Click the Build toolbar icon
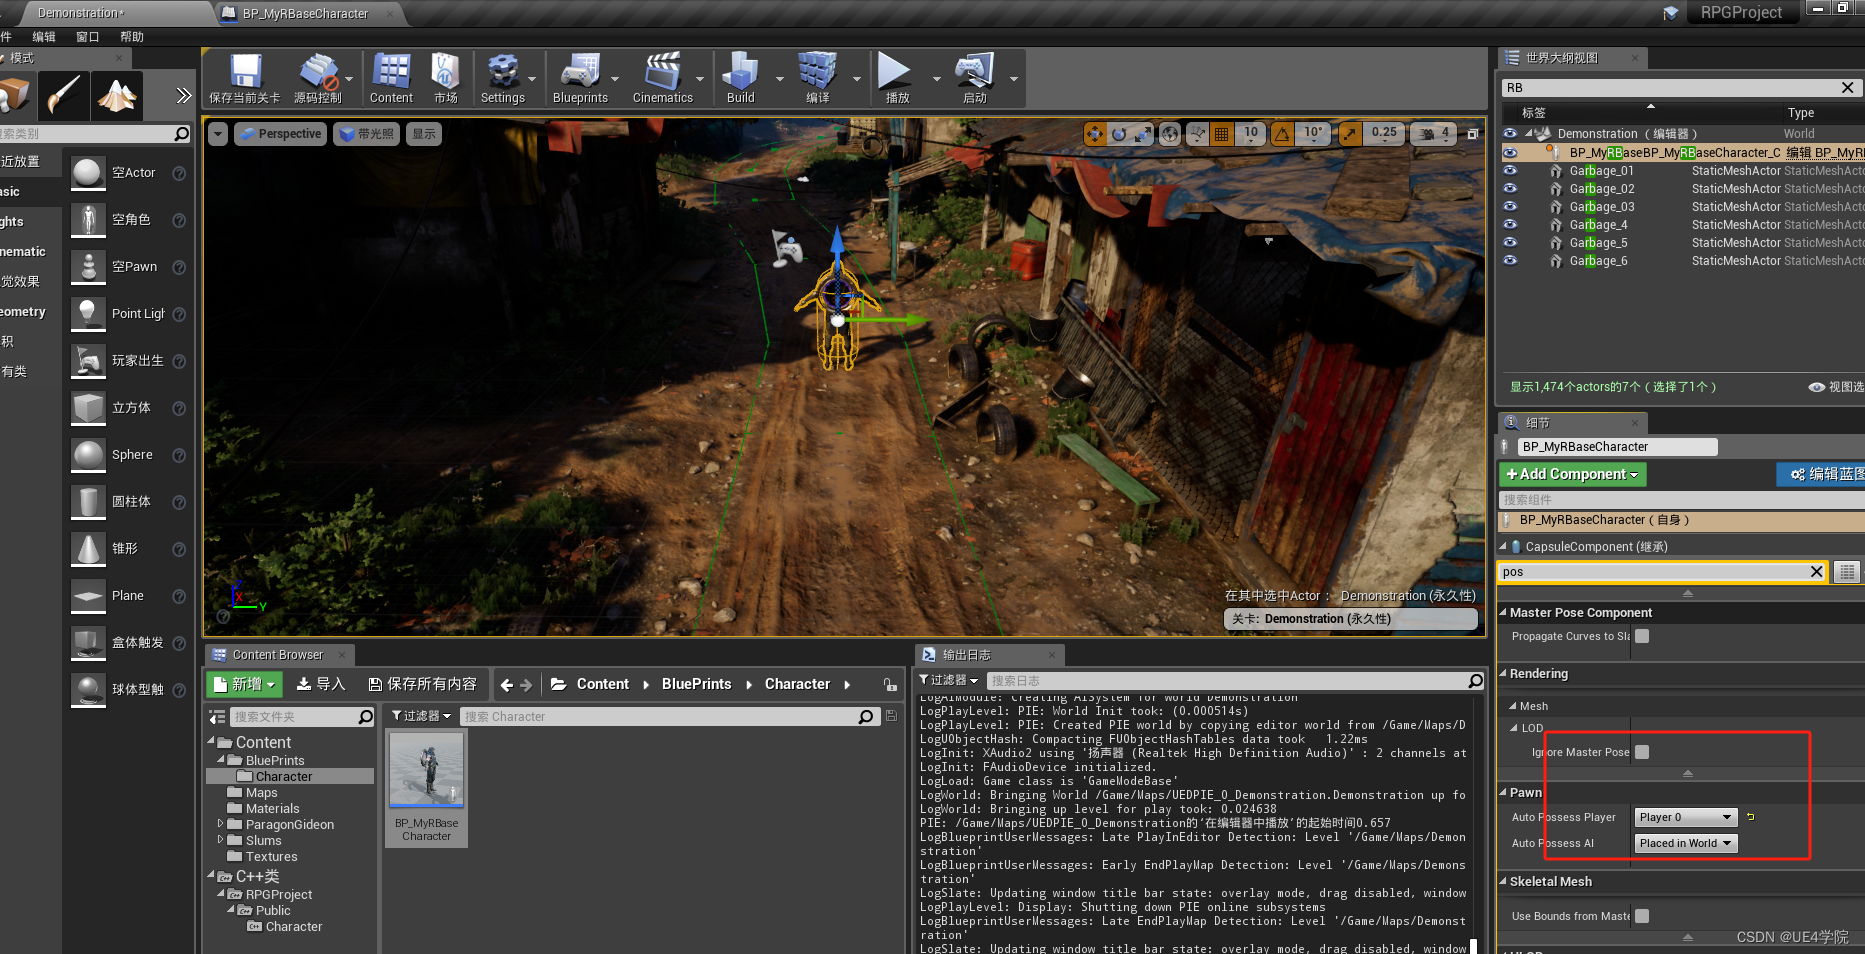Viewport: 1865px width, 954px height. click(740, 78)
